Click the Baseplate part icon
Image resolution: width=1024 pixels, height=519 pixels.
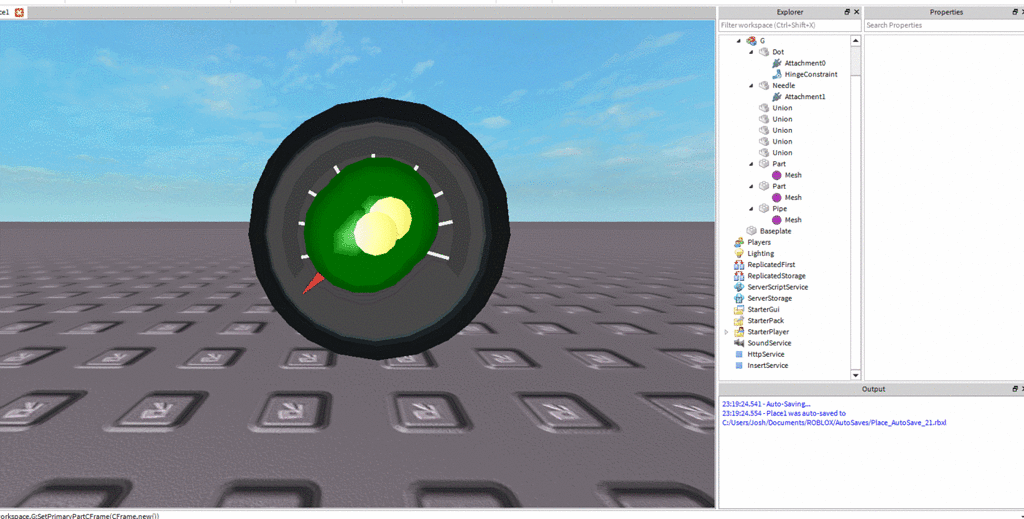point(752,230)
